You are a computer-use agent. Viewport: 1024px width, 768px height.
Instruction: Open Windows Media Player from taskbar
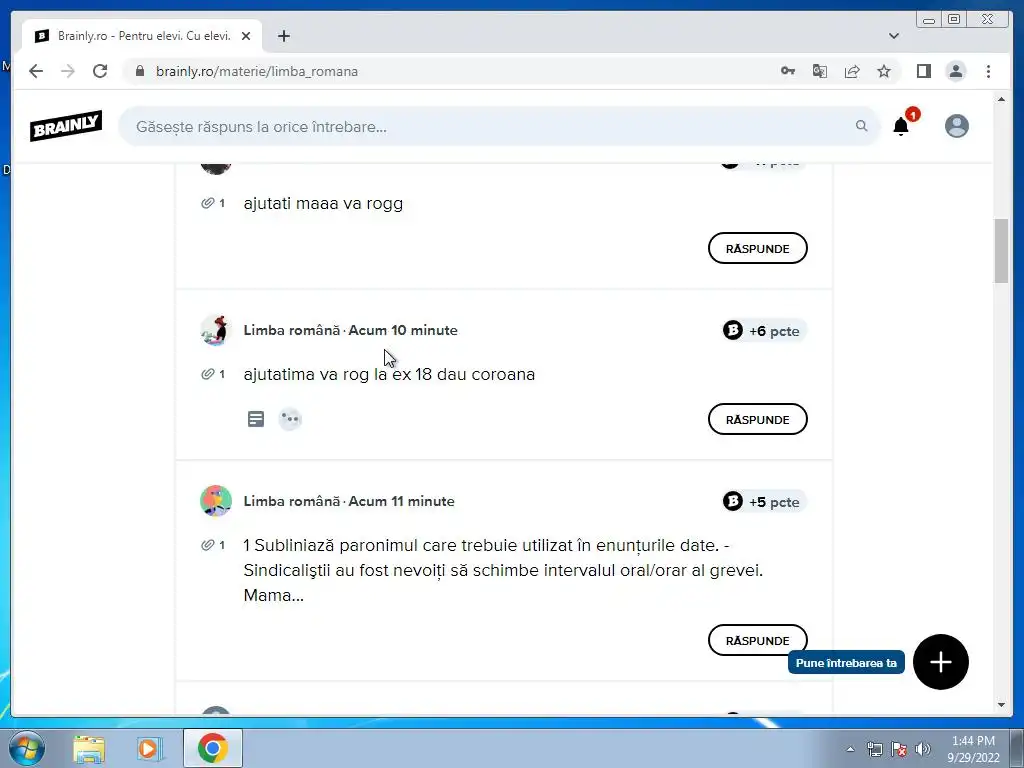pos(149,748)
